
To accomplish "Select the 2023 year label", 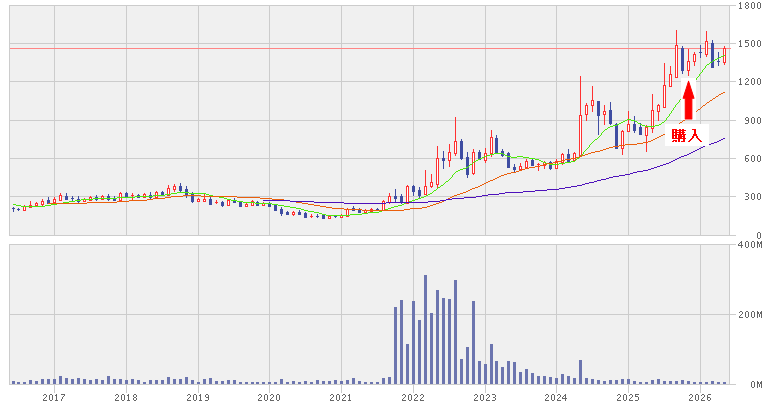I will tap(485, 398).
